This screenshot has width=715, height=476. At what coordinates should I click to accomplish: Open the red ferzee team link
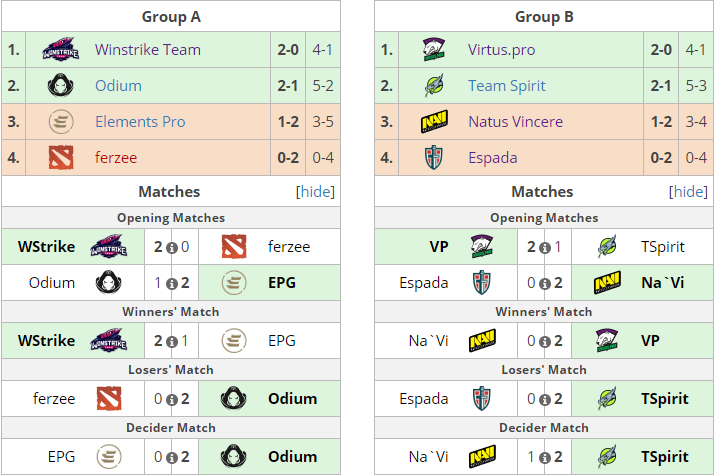pyautogui.click(x=116, y=158)
